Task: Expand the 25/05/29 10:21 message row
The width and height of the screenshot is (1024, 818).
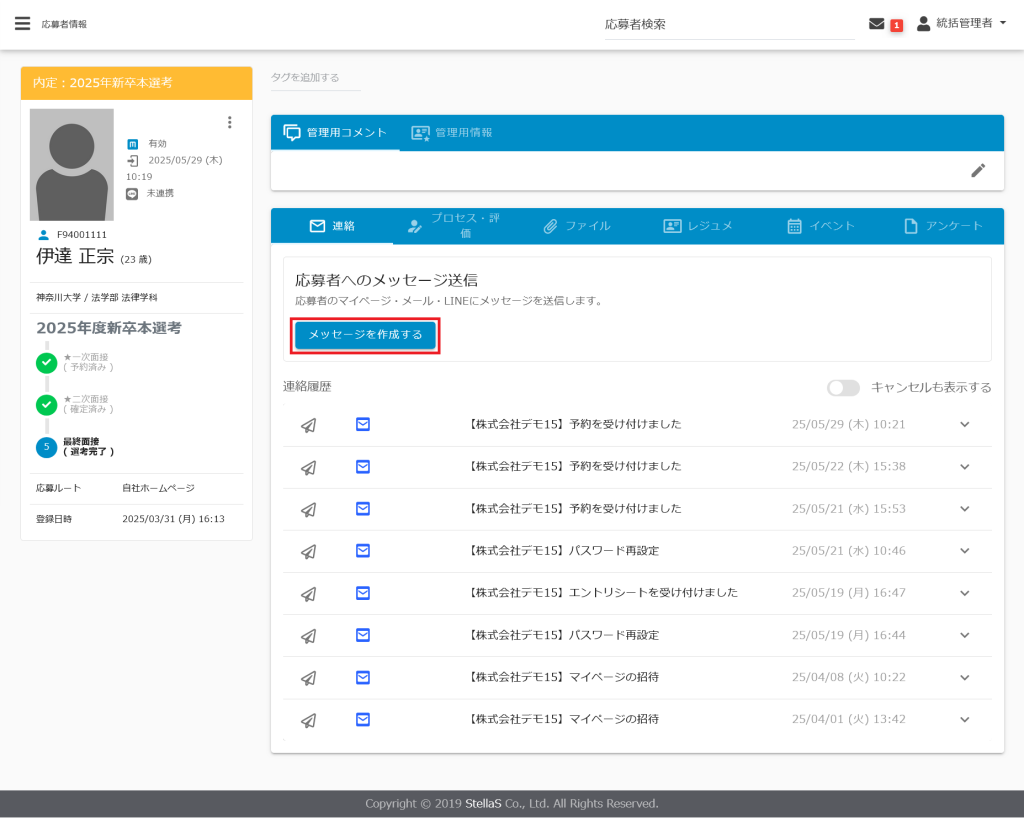Action: point(964,424)
